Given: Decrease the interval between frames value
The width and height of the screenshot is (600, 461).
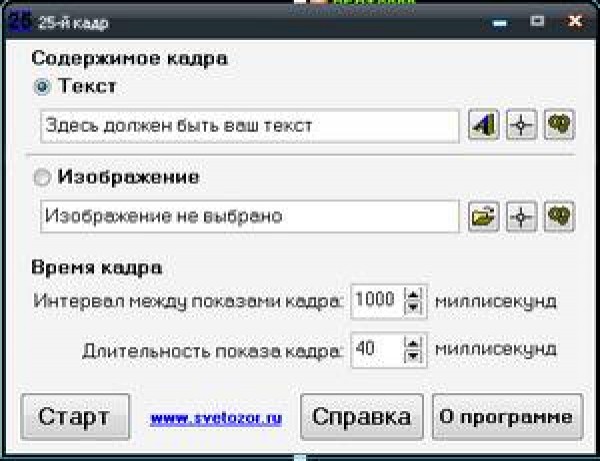Looking at the screenshot, I should (413, 307).
